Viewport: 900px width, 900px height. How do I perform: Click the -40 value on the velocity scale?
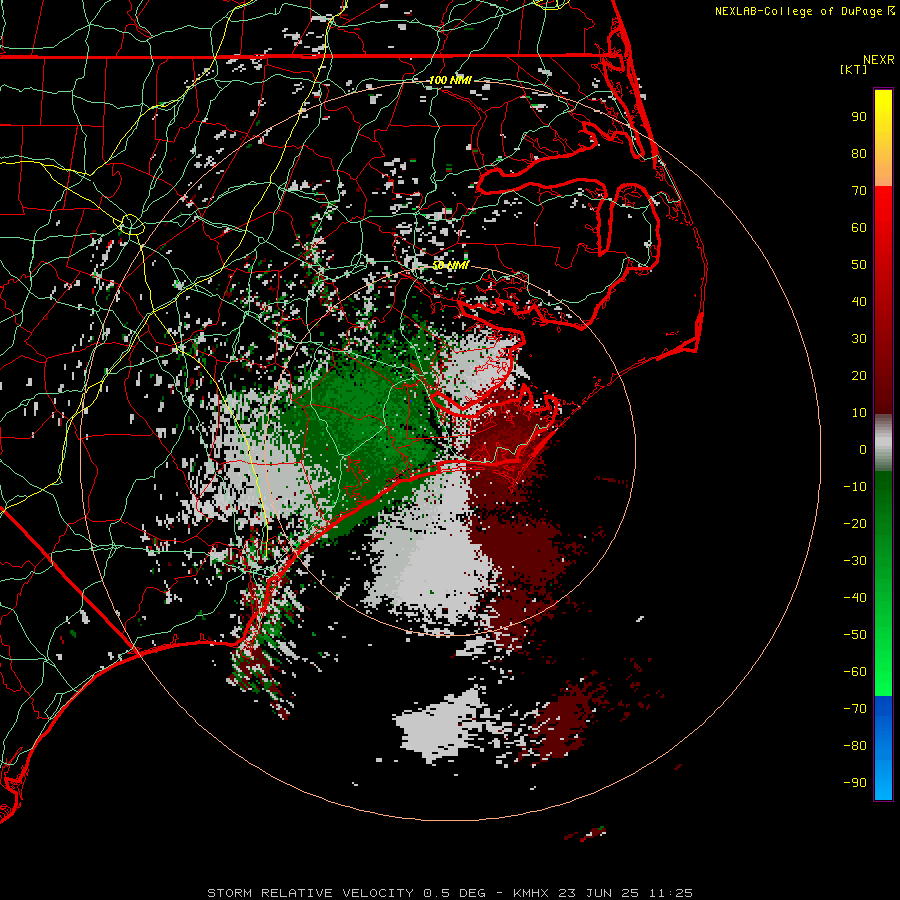(x=855, y=598)
